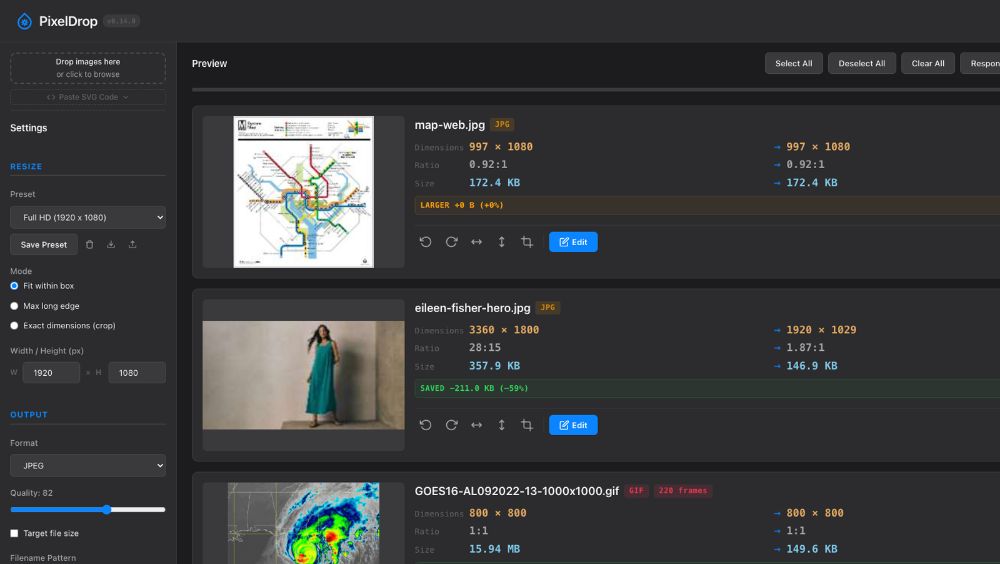Click the 220 frames badge
The height and width of the screenshot is (564, 1000).
coord(683,491)
